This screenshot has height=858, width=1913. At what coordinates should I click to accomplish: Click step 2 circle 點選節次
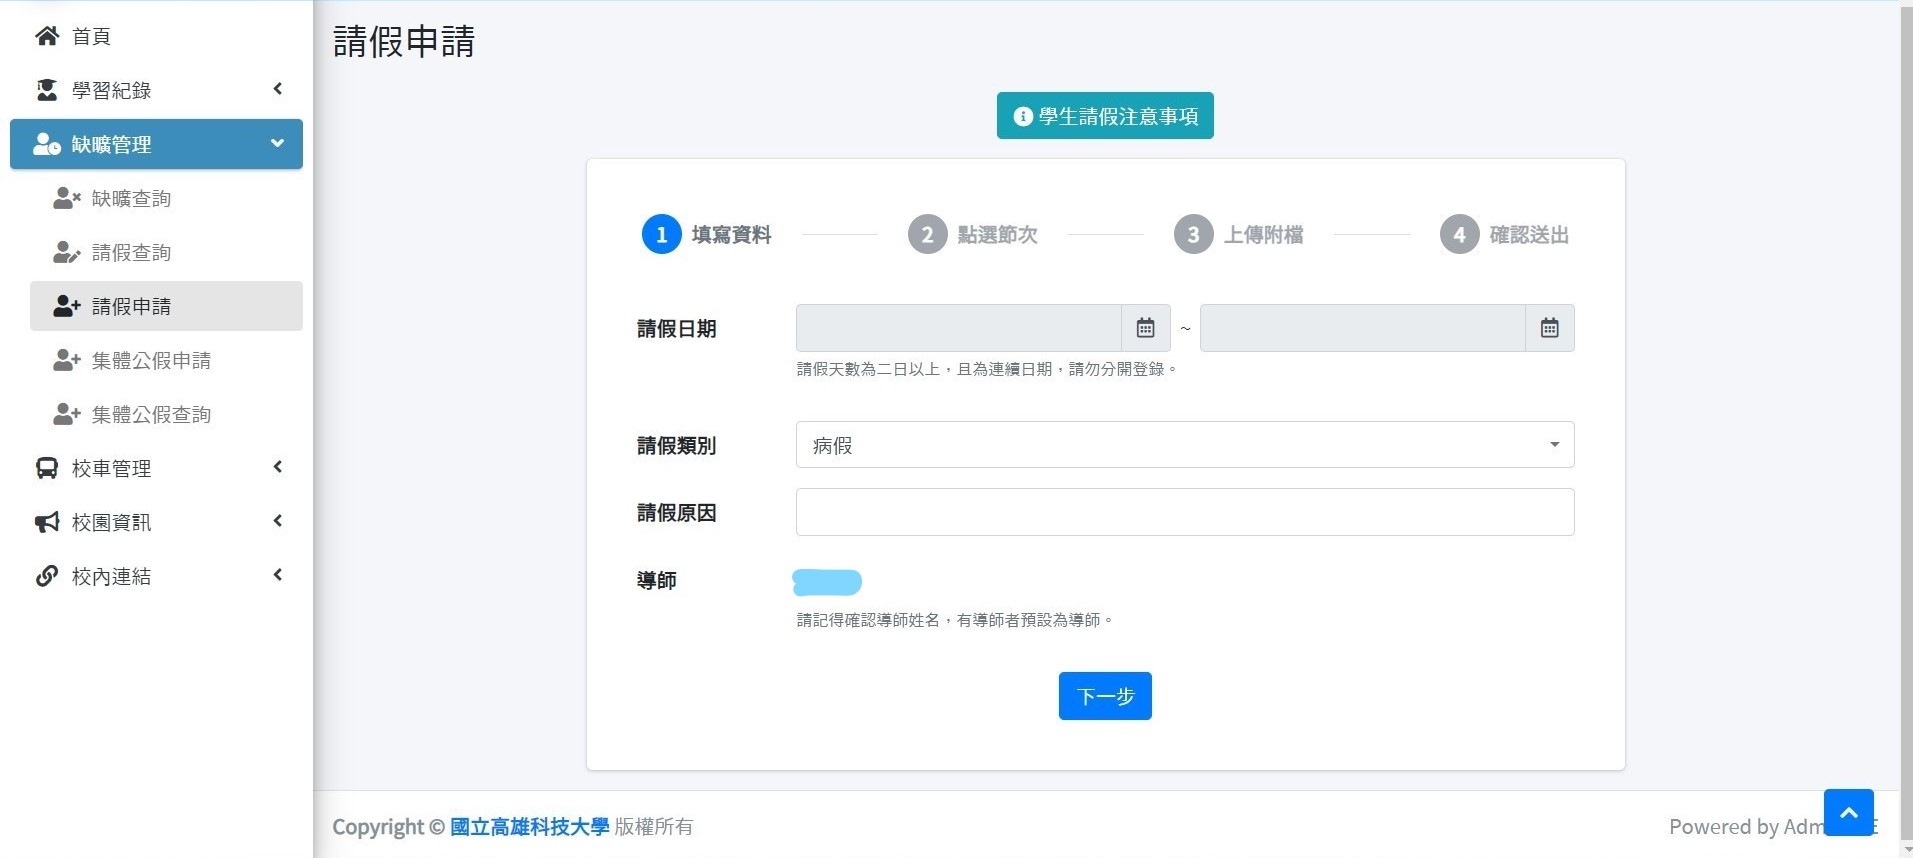tap(927, 235)
